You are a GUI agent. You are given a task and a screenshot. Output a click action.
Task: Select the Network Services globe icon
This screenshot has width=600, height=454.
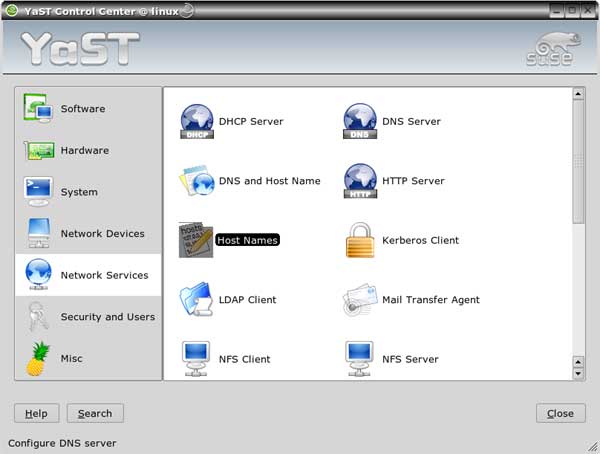click(38, 274)
